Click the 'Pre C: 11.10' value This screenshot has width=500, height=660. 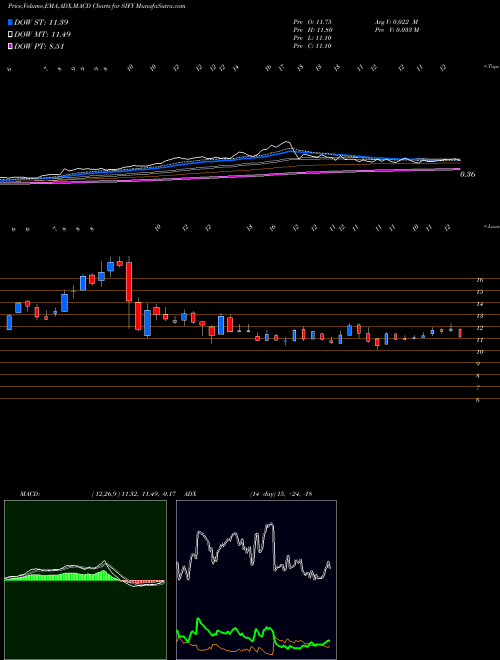tap(313, 46)
